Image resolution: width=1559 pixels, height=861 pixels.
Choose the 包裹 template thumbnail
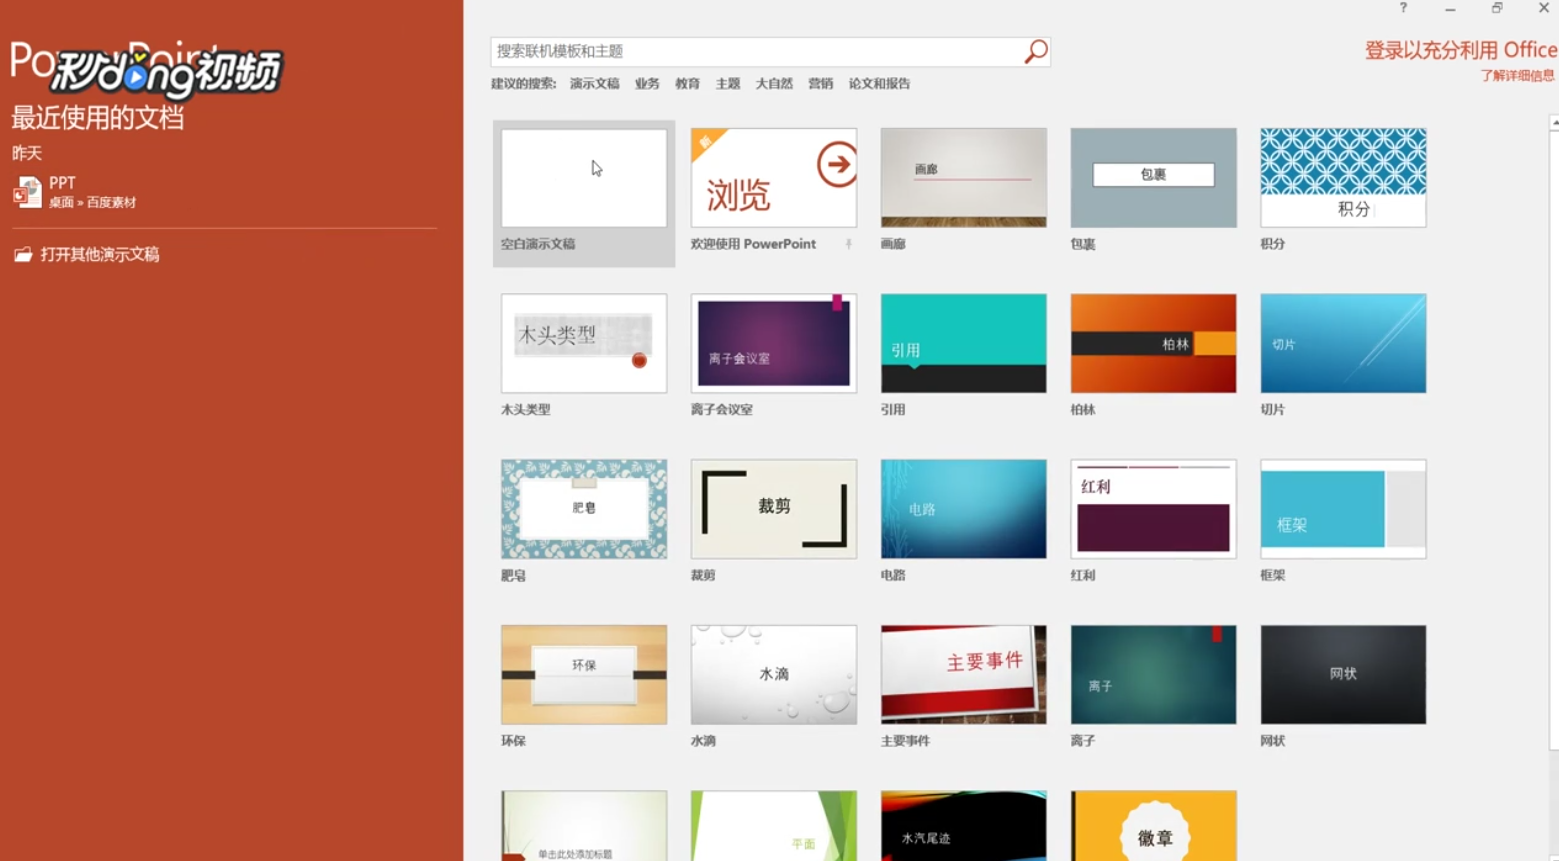click(1153, 178)
